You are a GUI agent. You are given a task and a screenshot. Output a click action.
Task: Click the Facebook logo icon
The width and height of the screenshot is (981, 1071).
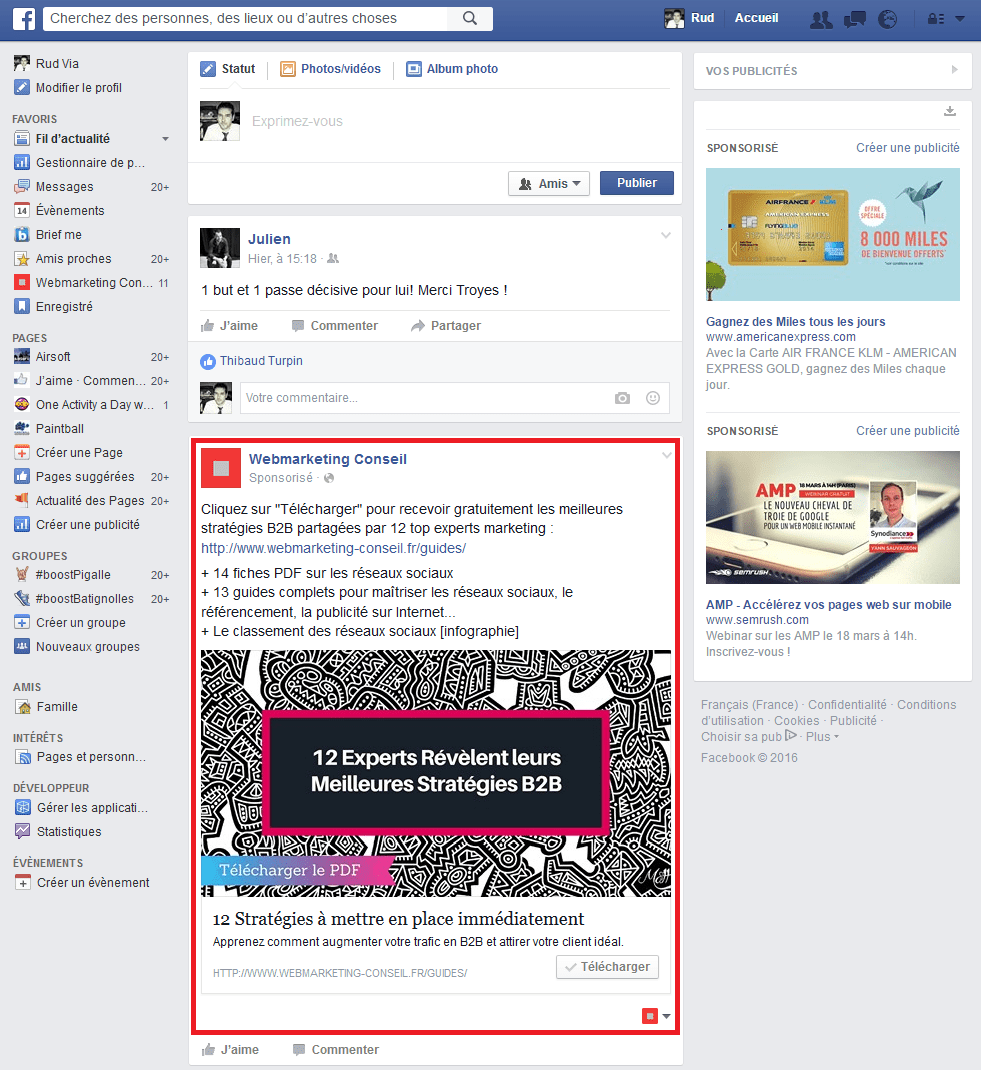pos(22,17)
